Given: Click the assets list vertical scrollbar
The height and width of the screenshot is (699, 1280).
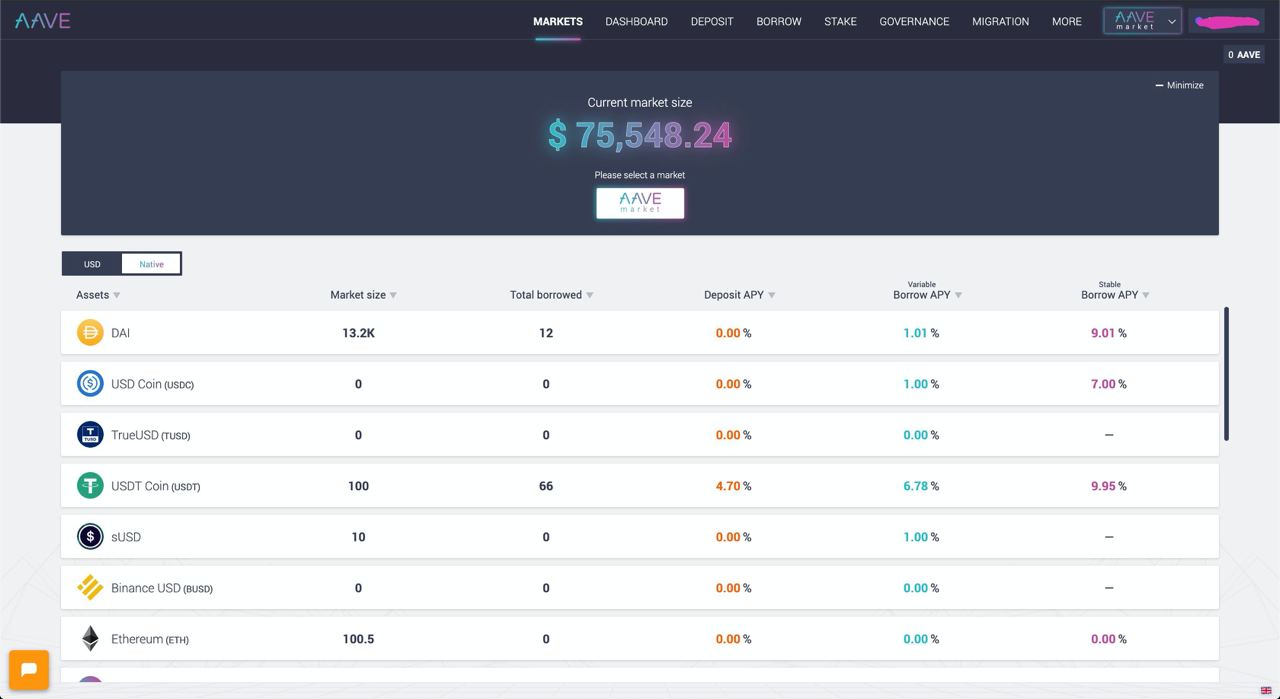Looking at the screenshot, I should click(1226, 374).
